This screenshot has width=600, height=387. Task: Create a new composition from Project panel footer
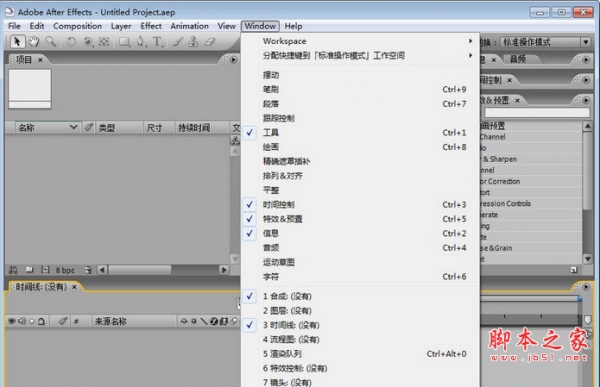pyautogui.click(x=45, y=270)
